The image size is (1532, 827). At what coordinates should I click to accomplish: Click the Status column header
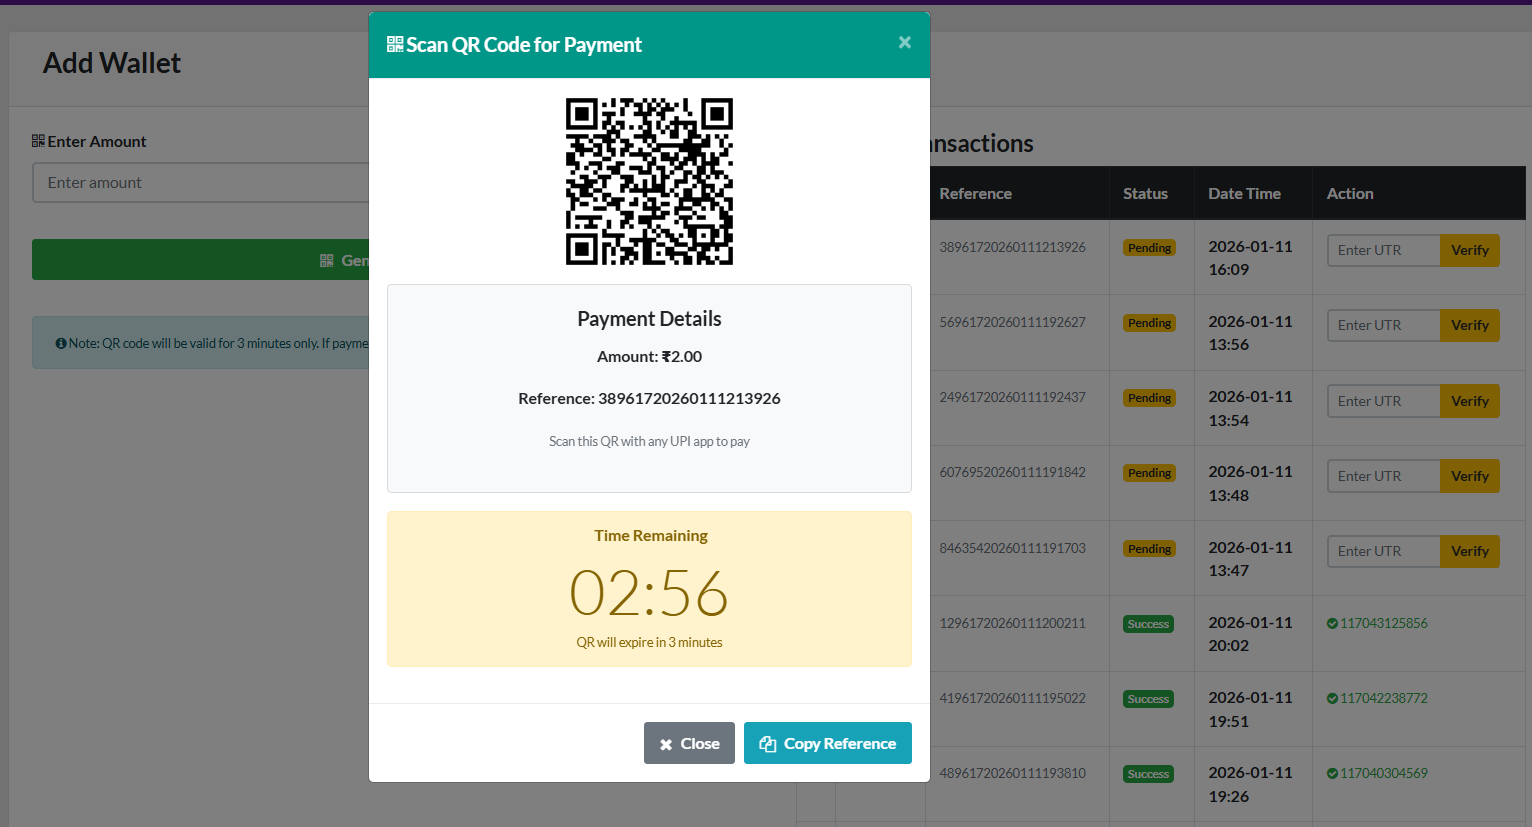(x=1145, y=193)
